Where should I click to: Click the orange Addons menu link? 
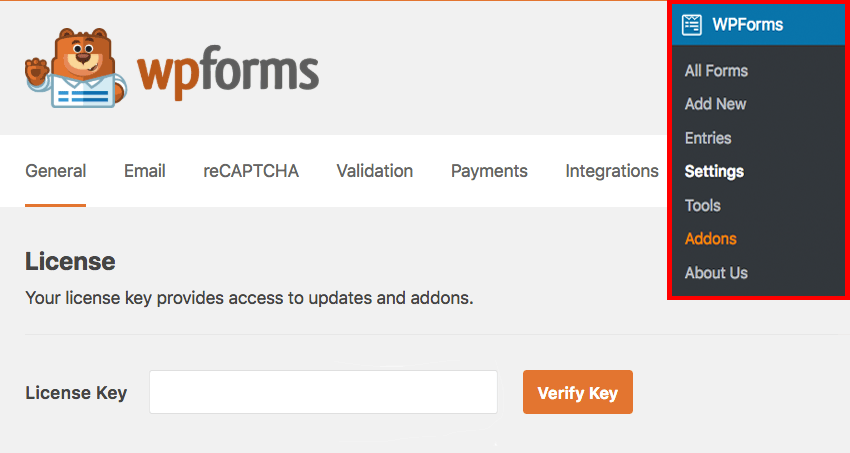(x=711, y=239)
